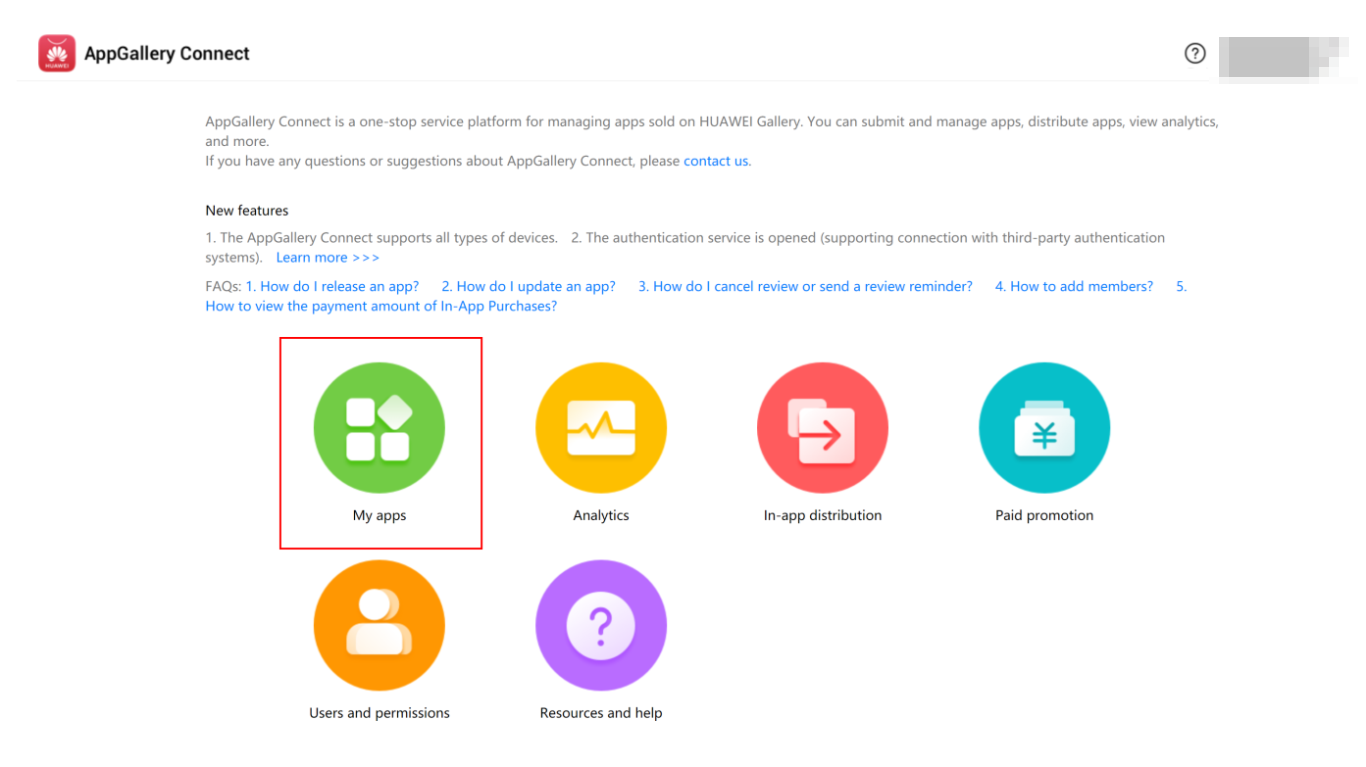This screenshot has height=767, width=1366.
Task: Click the Resources and help label
Action: [601, 713]
